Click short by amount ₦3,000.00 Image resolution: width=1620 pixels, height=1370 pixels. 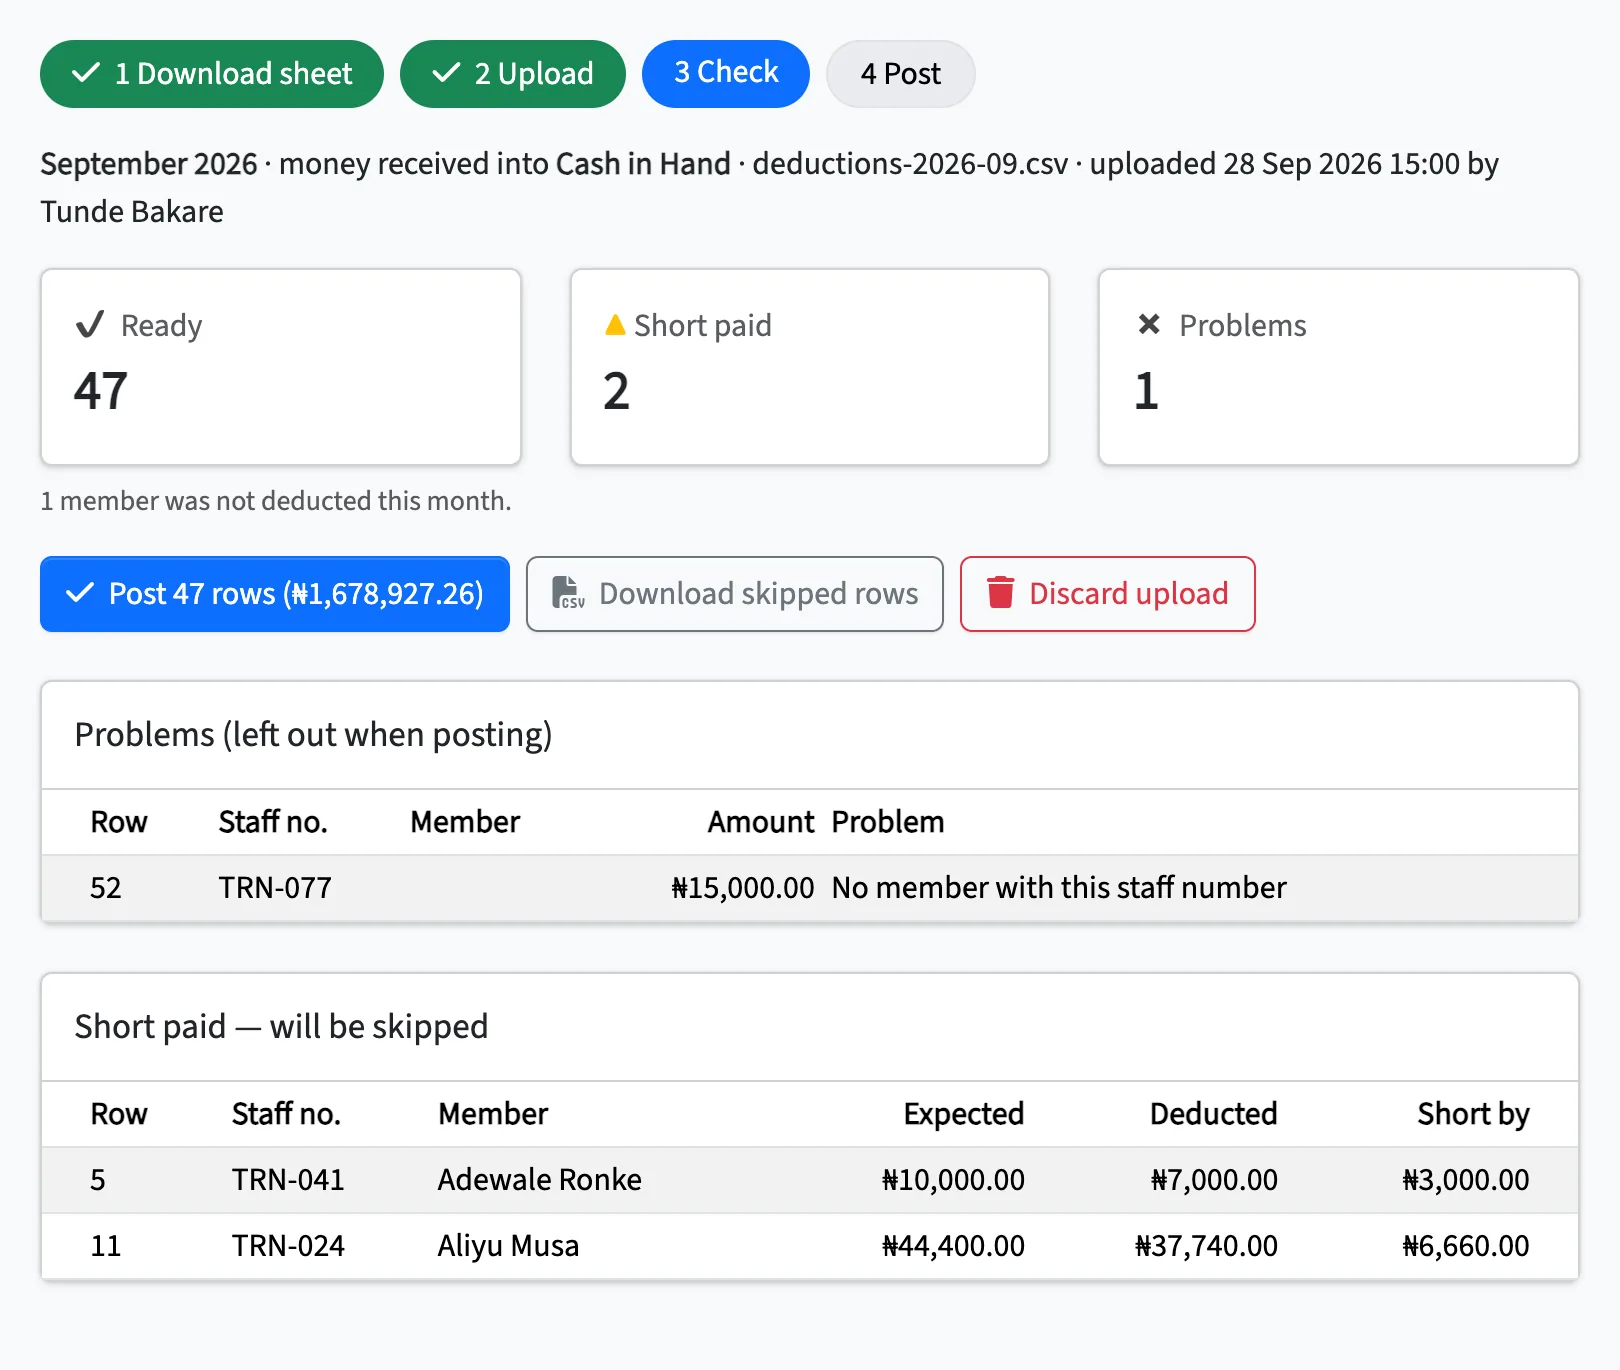click(x=1466, y=1180)
